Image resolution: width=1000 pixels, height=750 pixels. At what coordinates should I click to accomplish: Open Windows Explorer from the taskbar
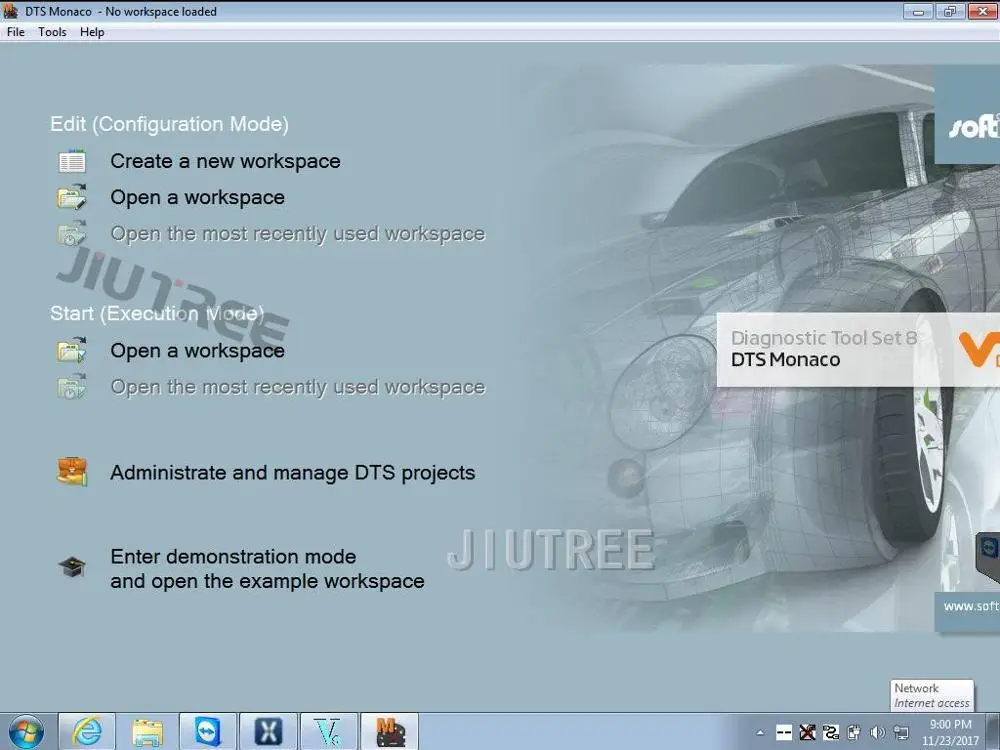[x=147, y=732]
